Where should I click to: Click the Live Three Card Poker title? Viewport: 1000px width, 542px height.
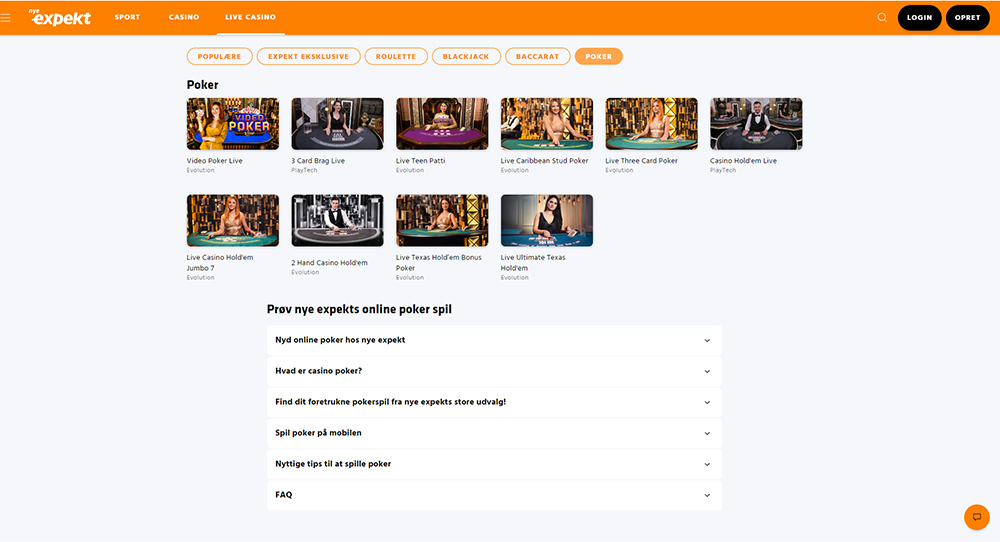[x=642, y=161]
